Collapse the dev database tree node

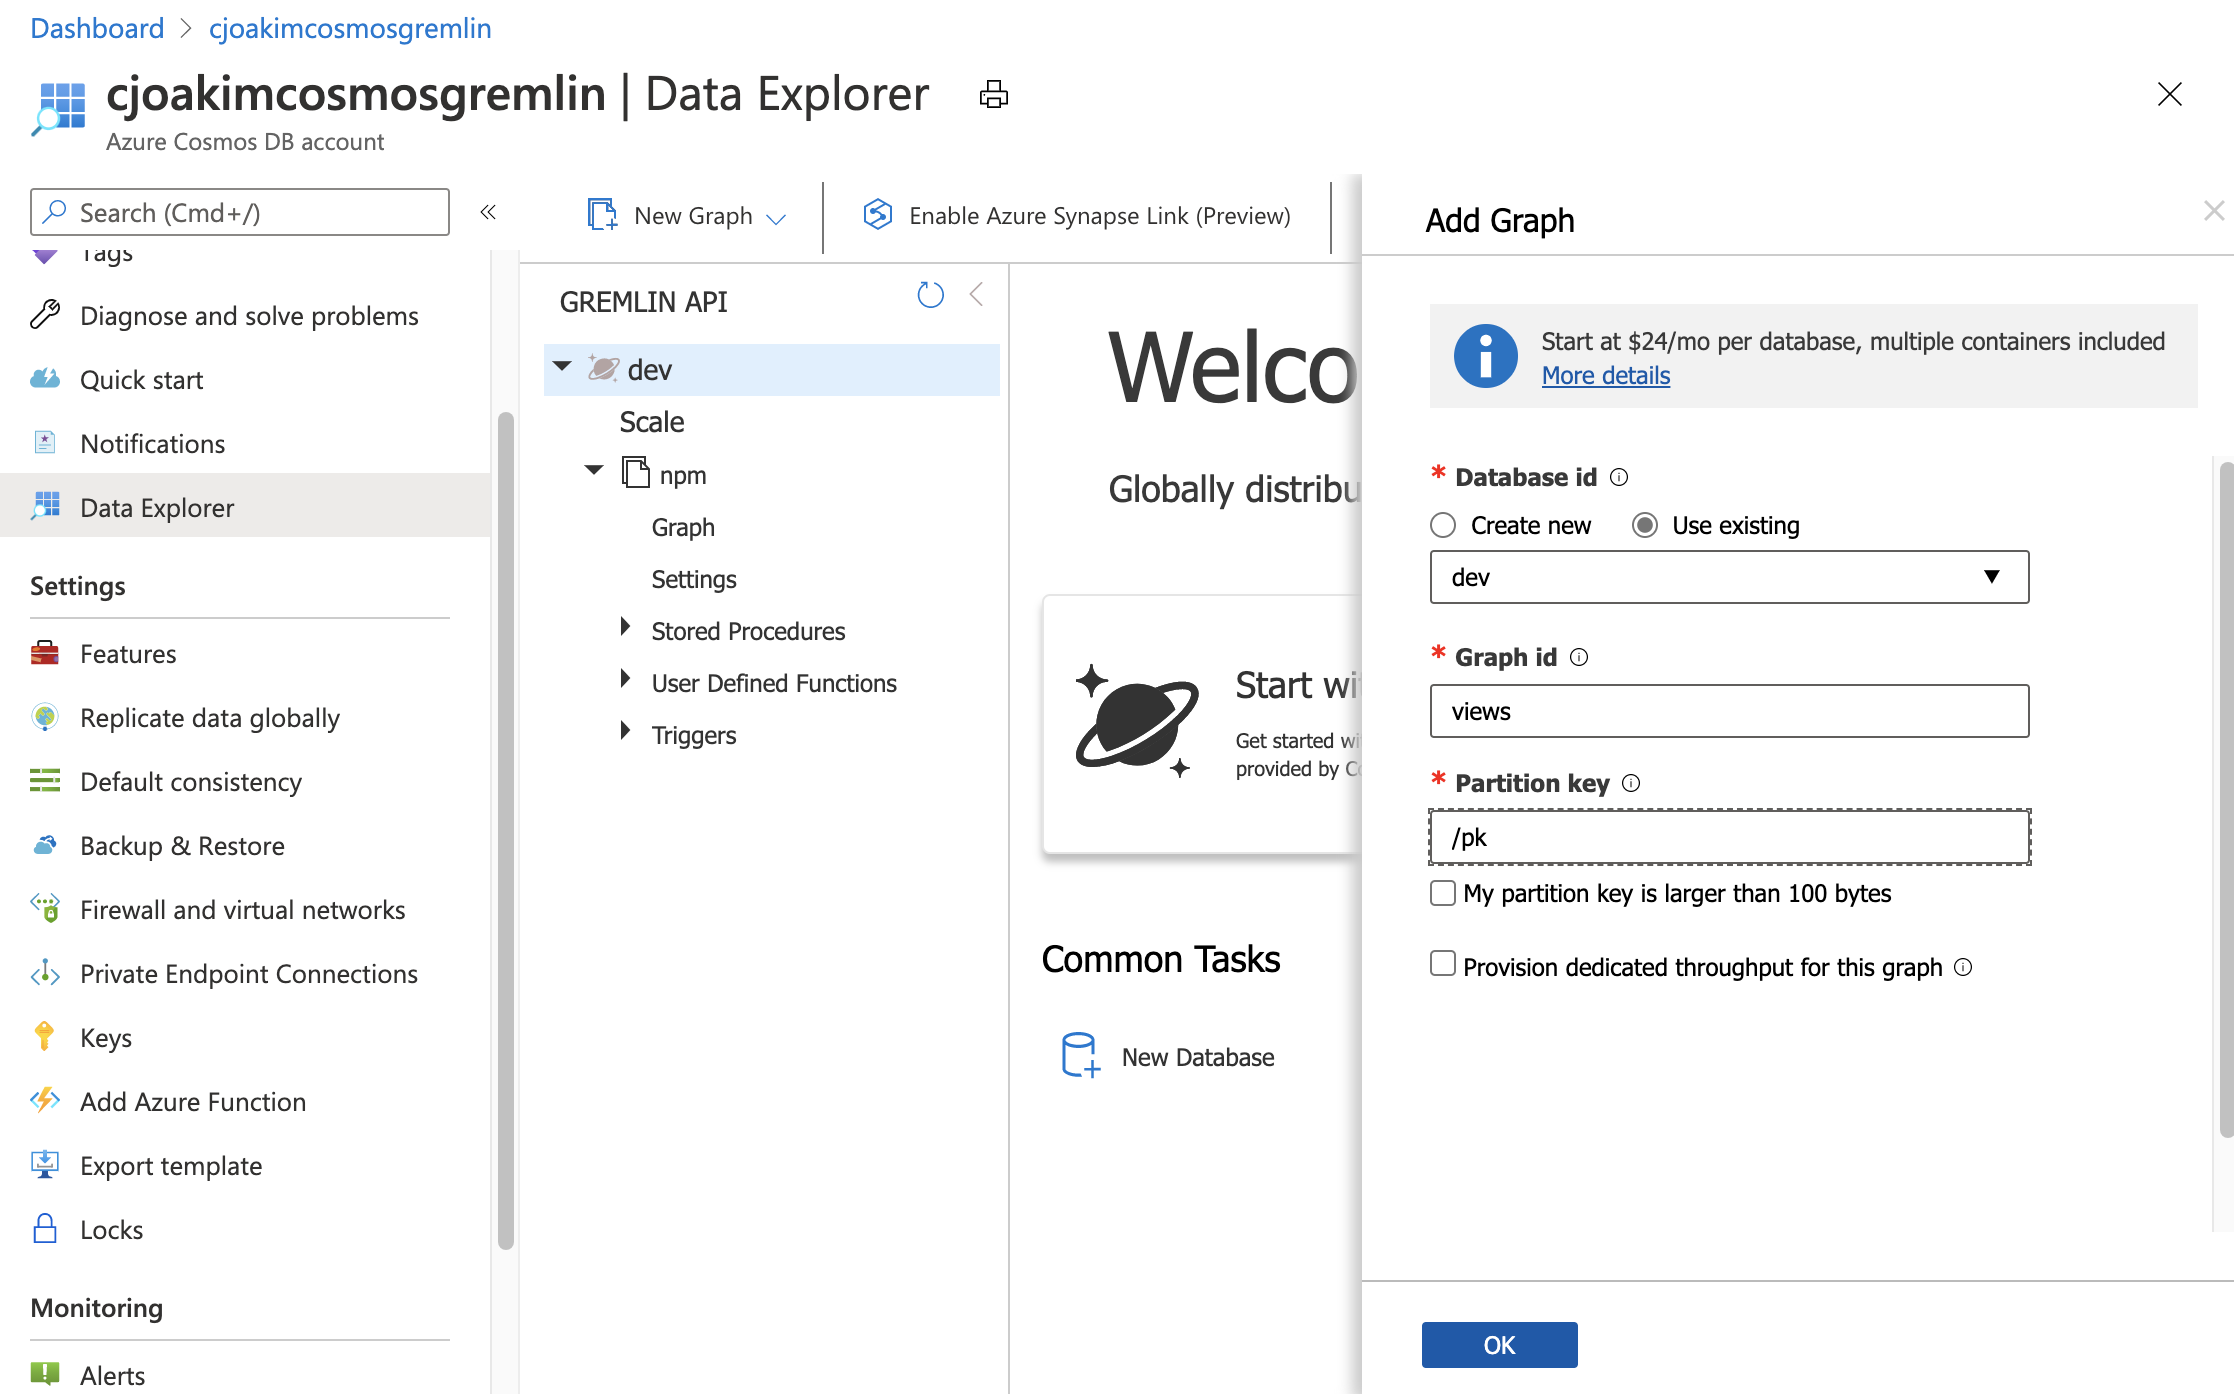coord(562,366)
